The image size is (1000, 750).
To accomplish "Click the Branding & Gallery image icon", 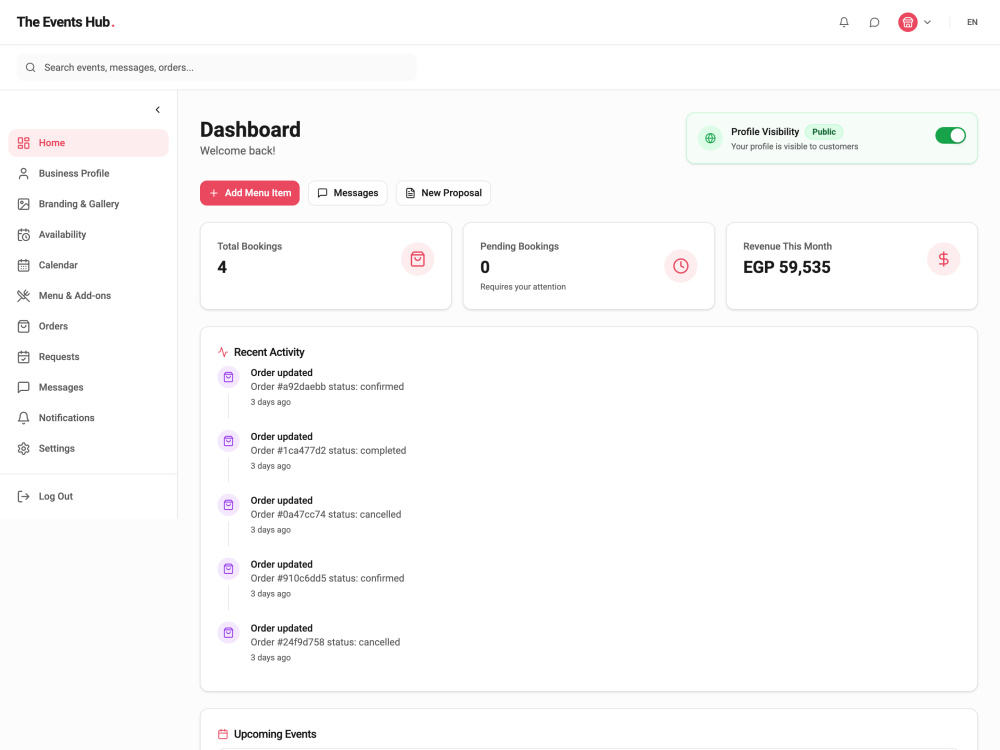I will click(x=24, y=204).
